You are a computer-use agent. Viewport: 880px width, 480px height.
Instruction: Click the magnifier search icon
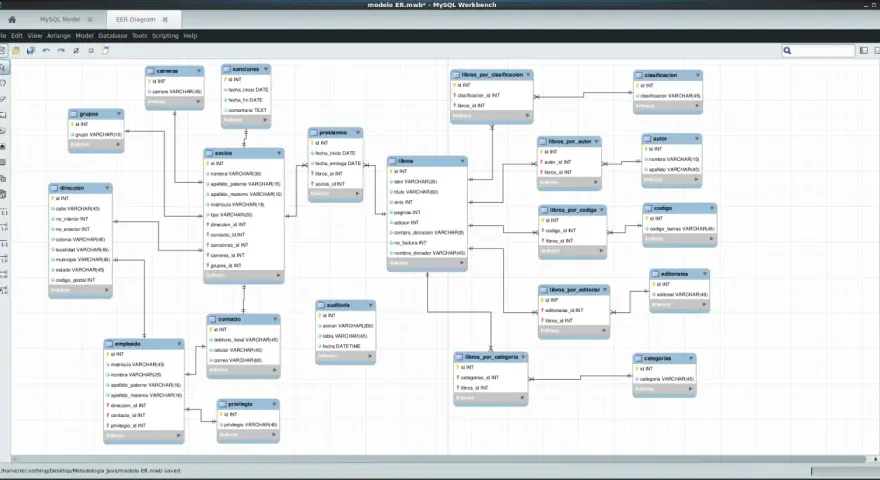tap(787, 51)
